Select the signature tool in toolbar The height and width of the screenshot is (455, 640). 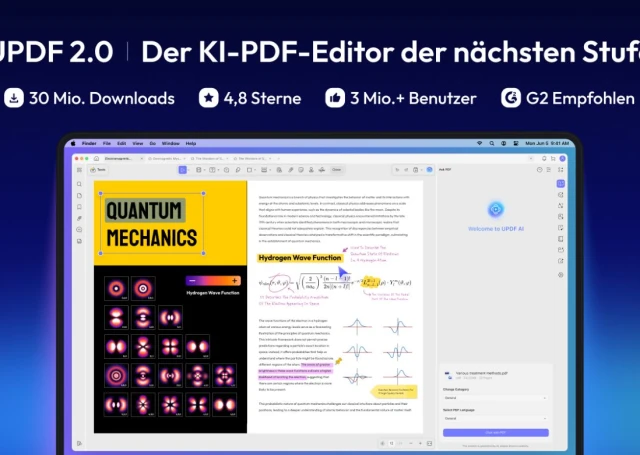[322, 170]
